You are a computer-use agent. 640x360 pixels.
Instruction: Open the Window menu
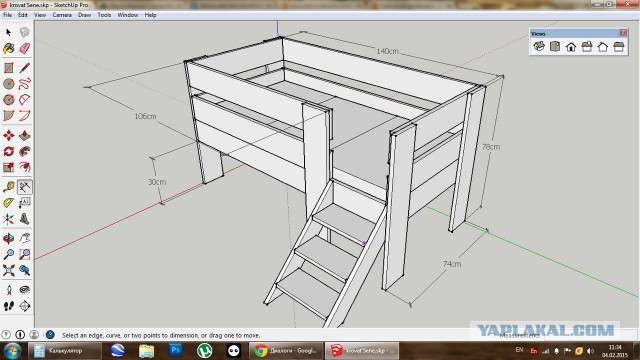[x=128, y=15]
